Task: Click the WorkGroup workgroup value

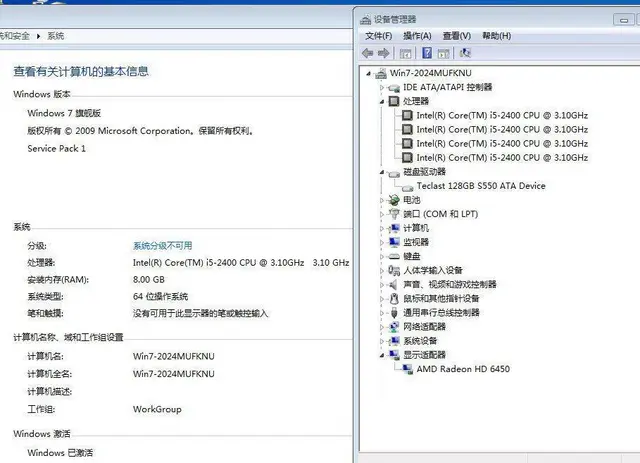Action: pos(157,409)
